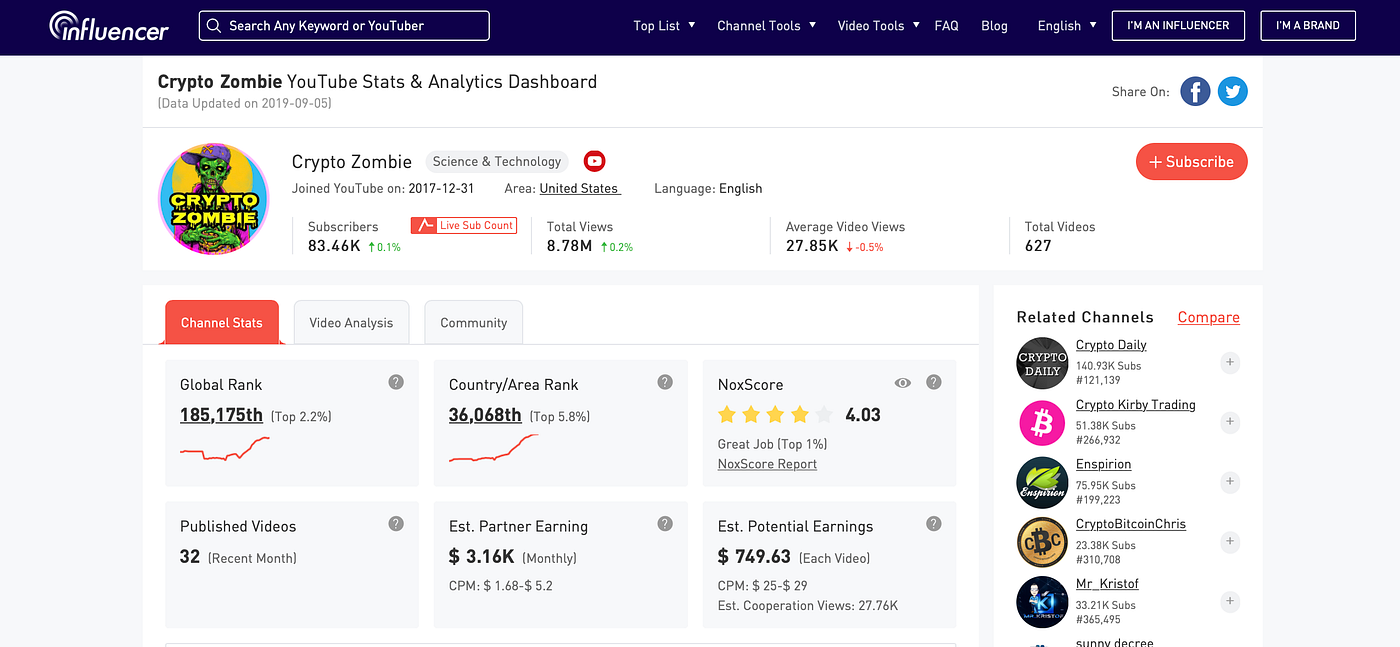Open Live Sub Count badge
Viewport: 1400px width, 647px height.
coord(463,225)
